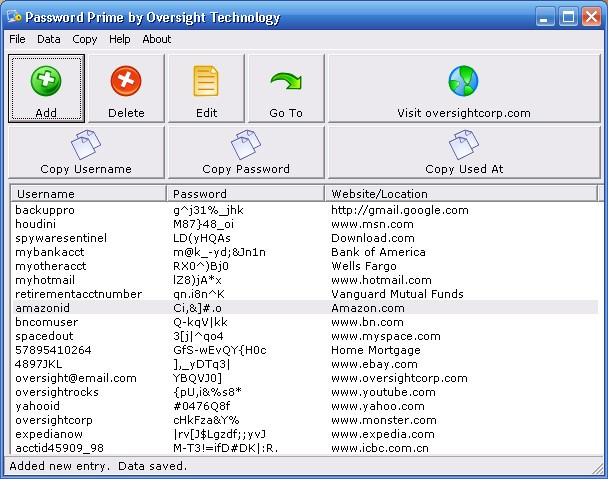
Task: Open the Data menu
Action: (x=48, y=39)
